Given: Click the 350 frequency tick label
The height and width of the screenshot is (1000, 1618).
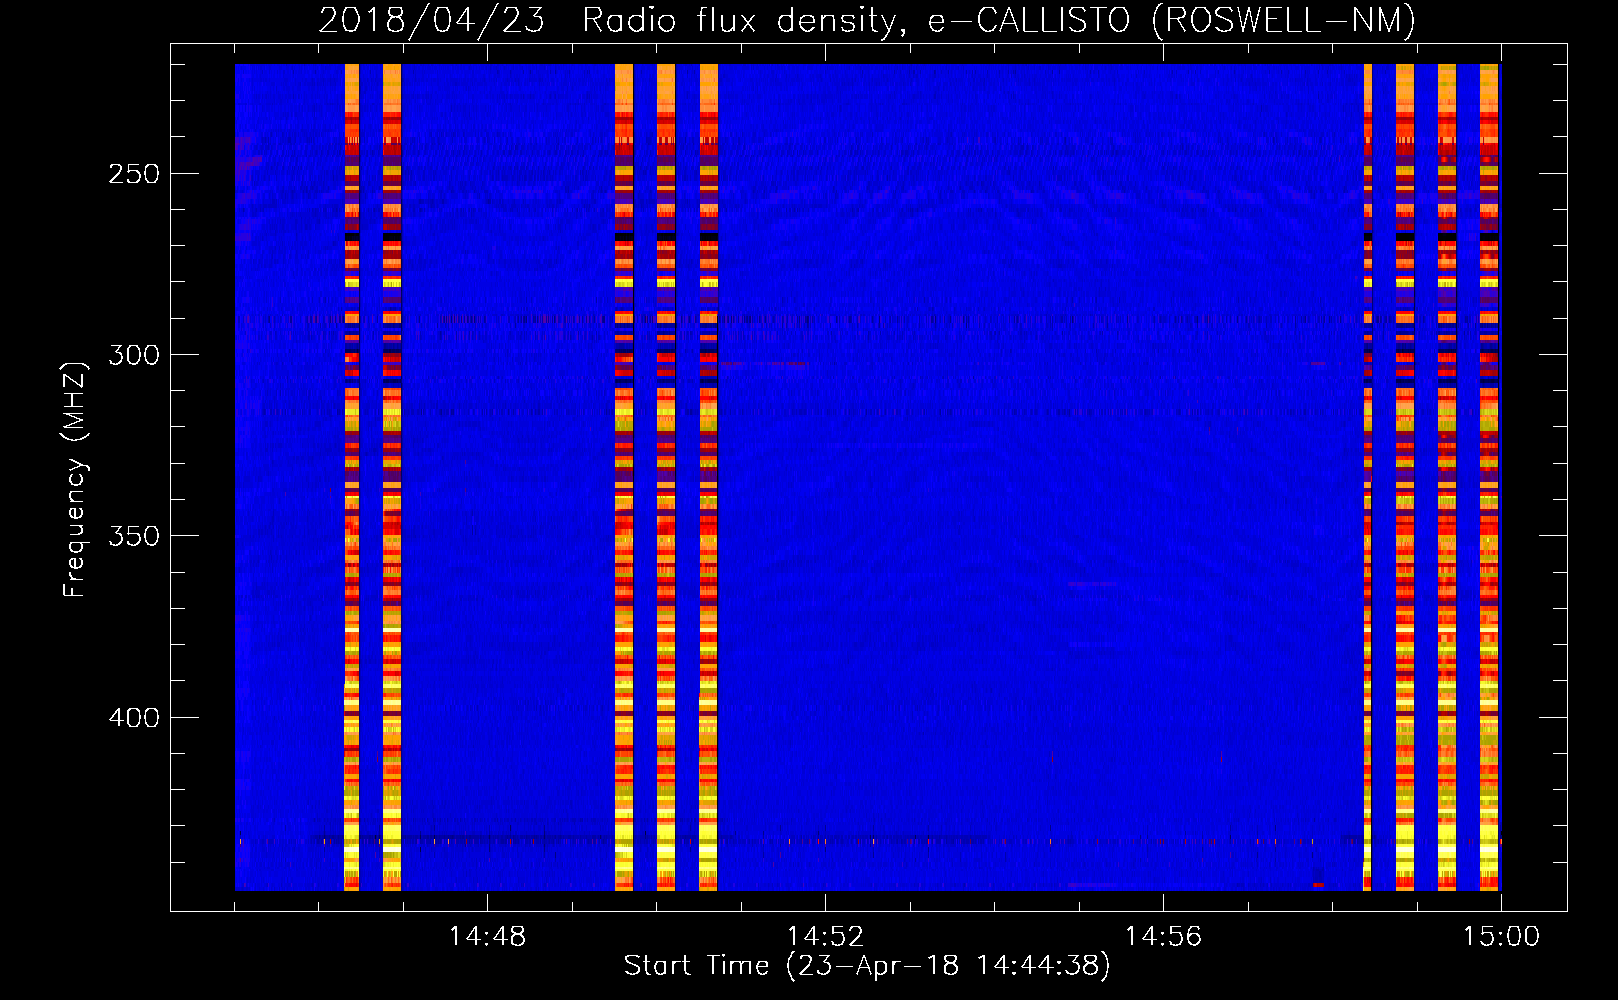Looking at the screenshot, I should pos(134,536).
